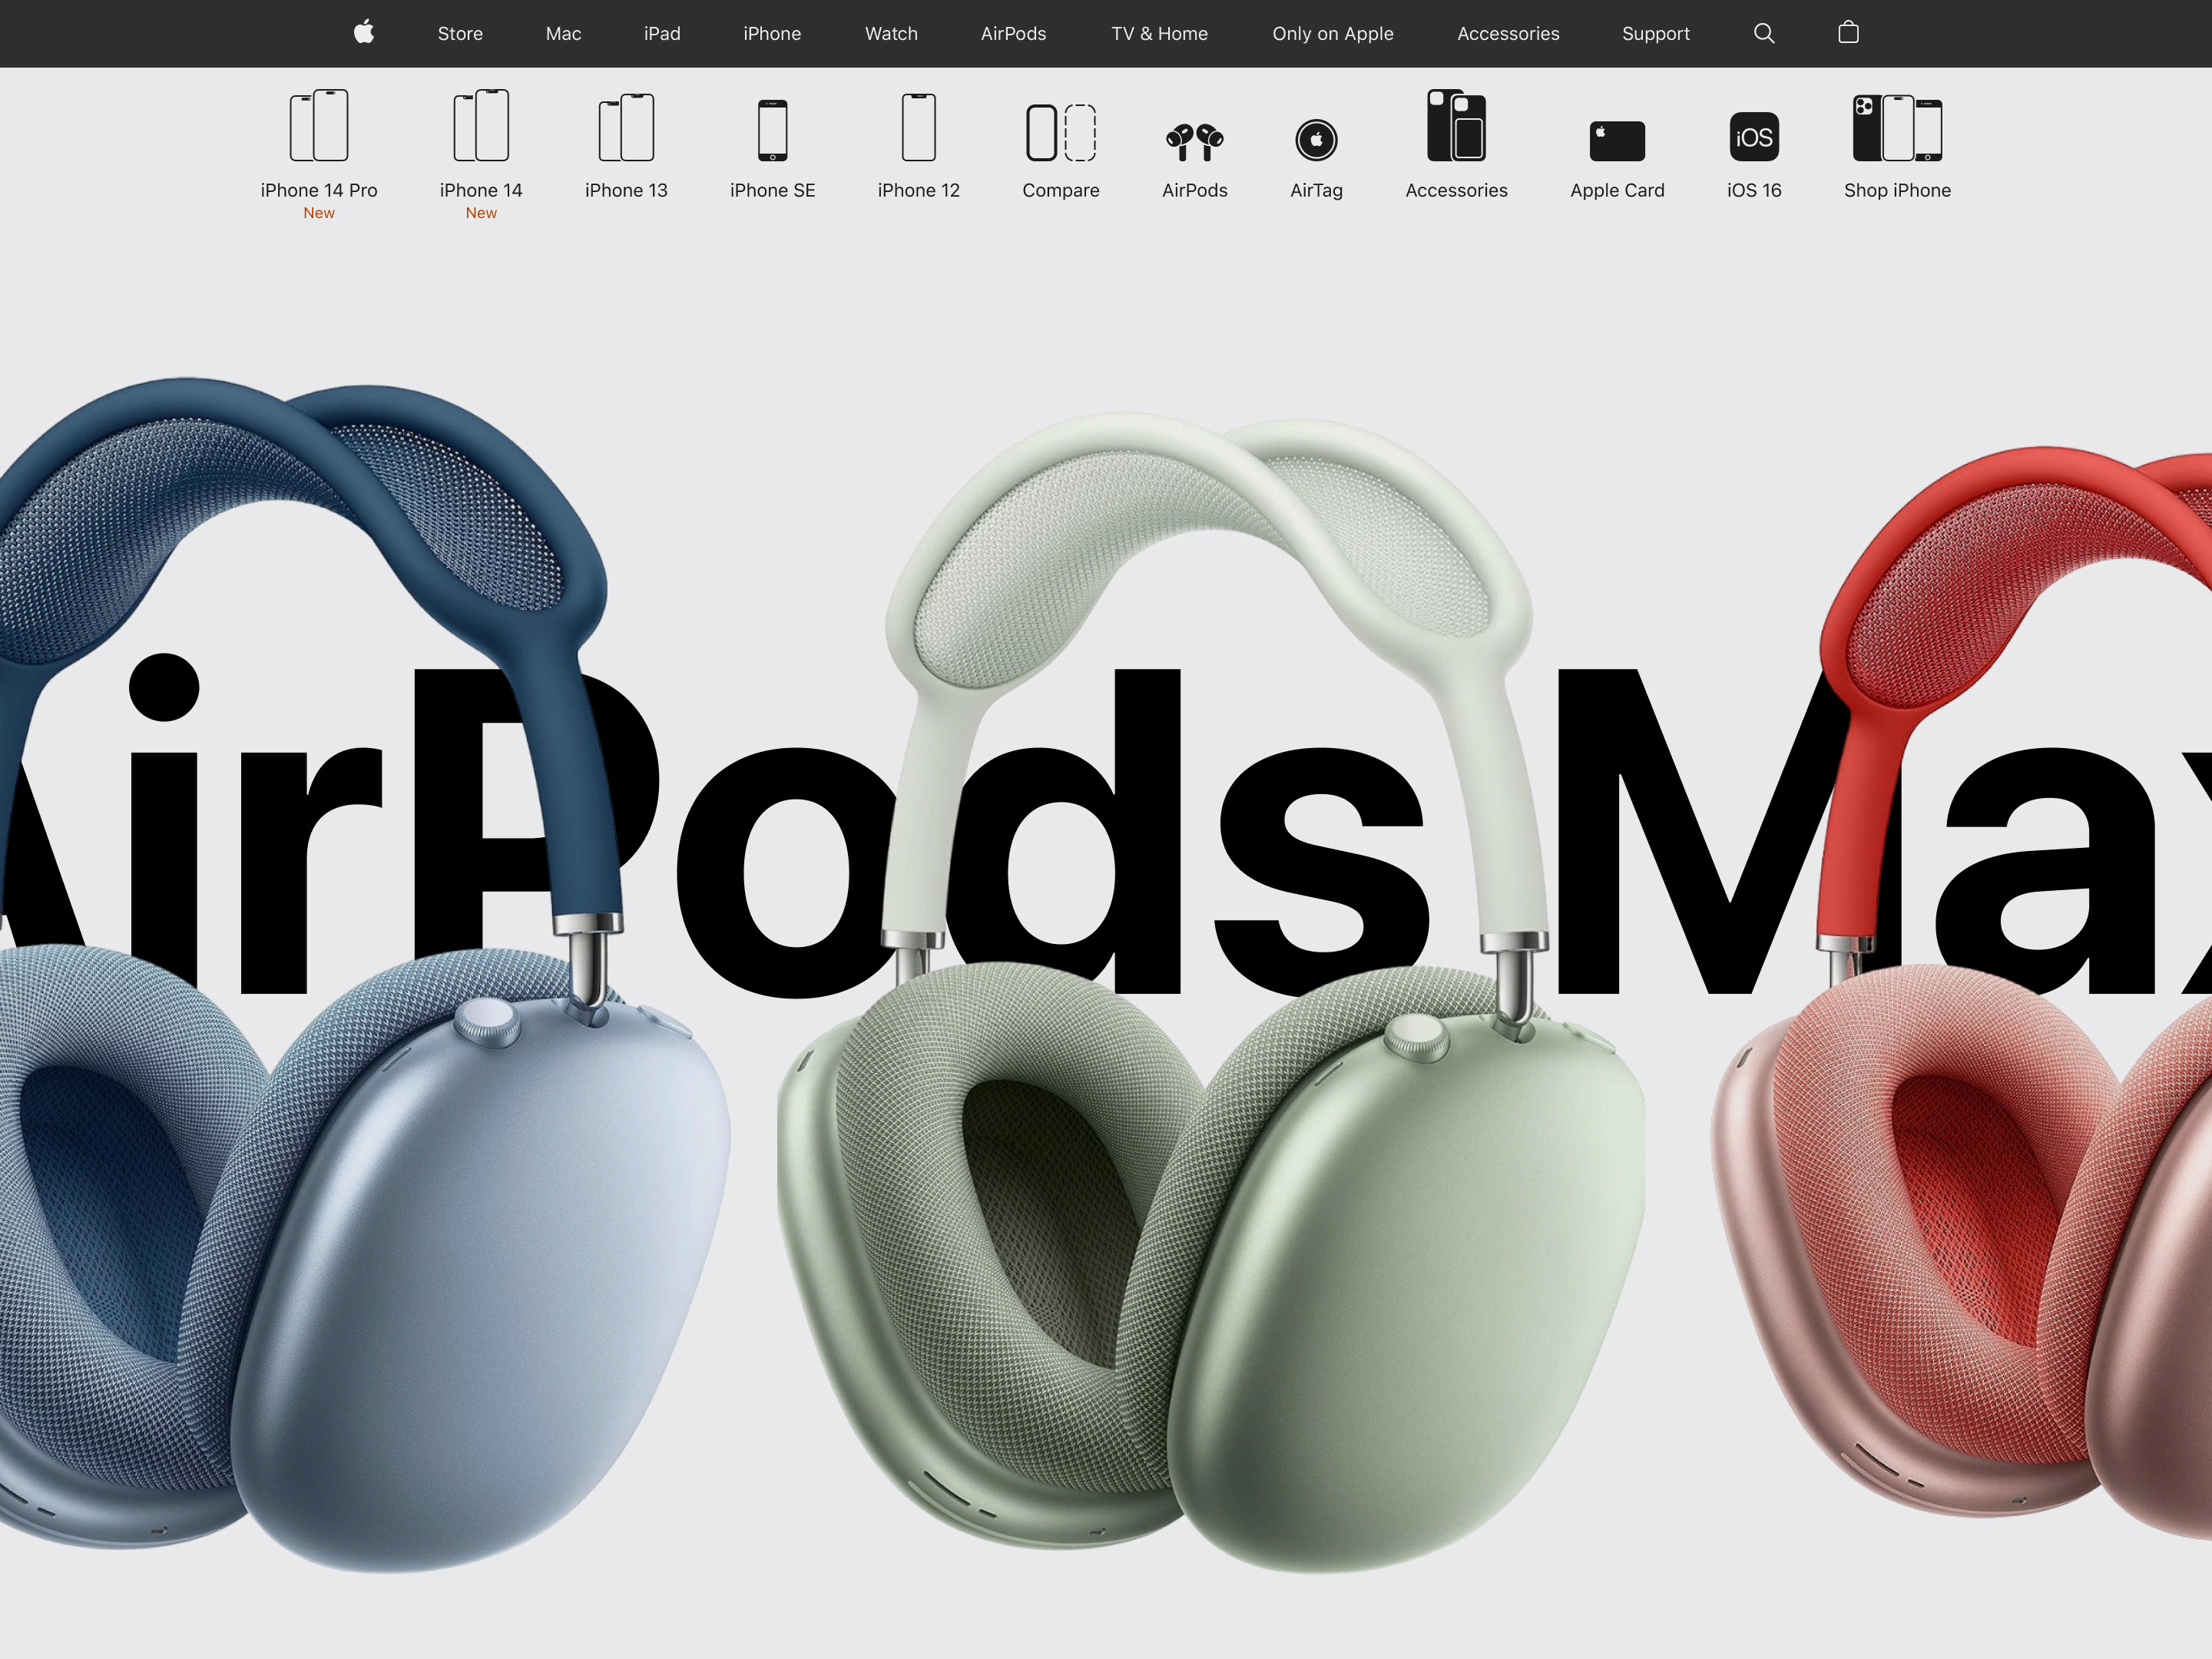
Task: Click the 'Apple Card' text label
Action: [x=1617, y=190]
